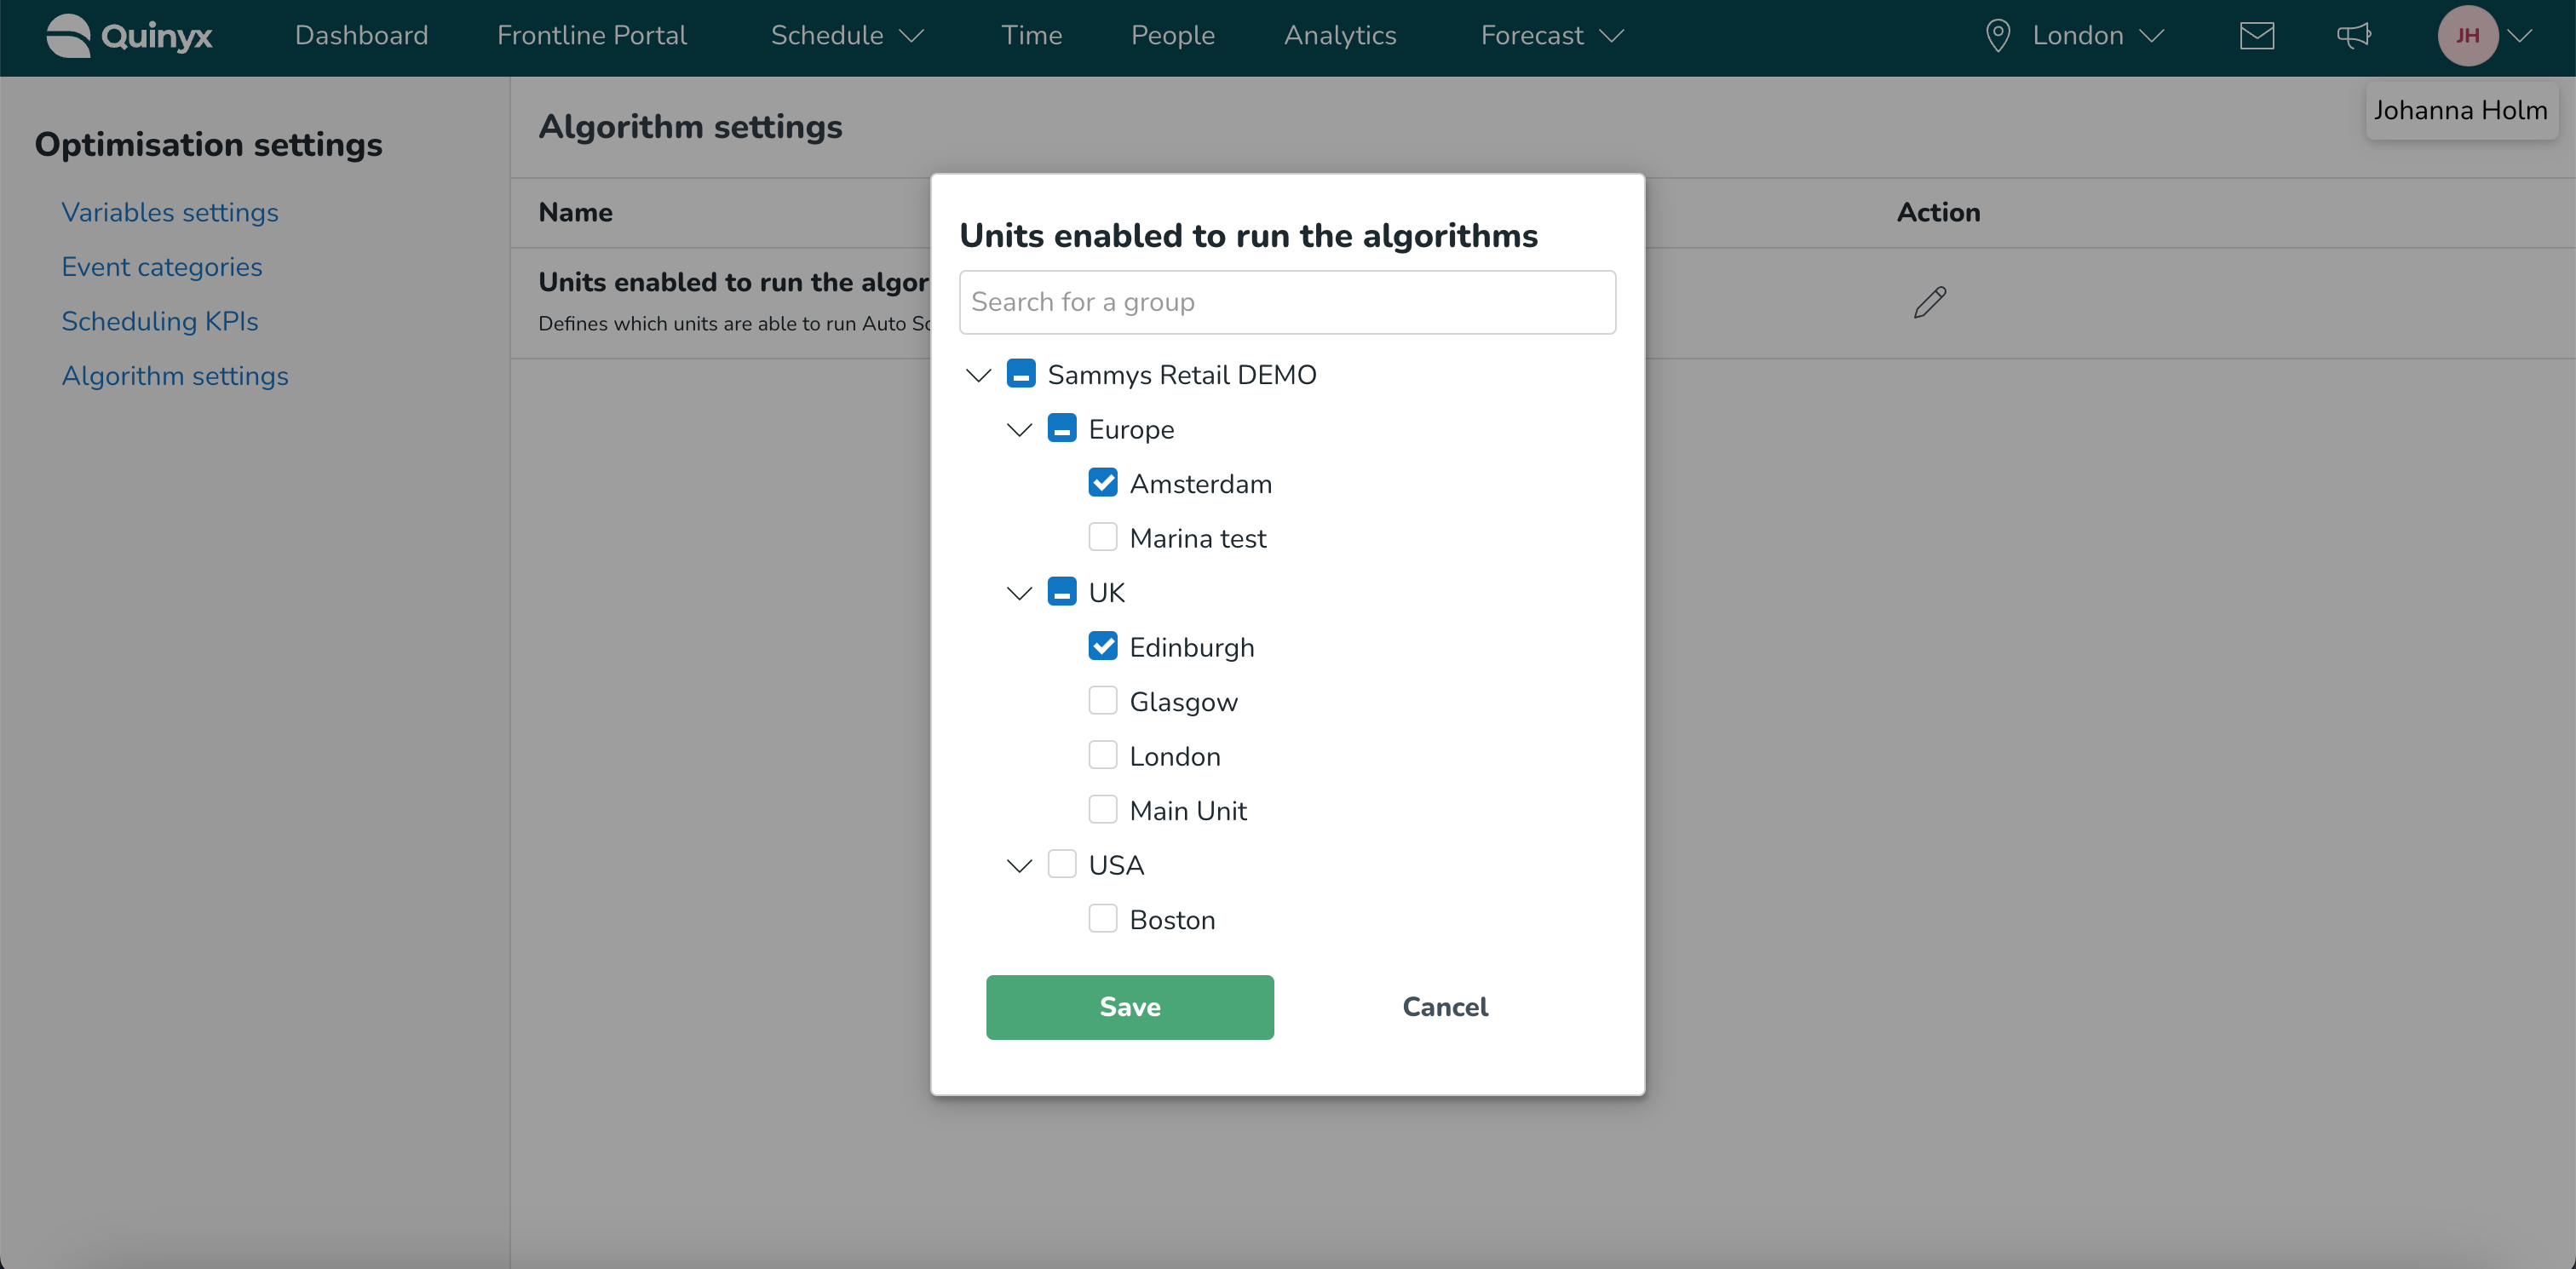
Task: Collapse the USA group chevron
Action: [1019, 866]
